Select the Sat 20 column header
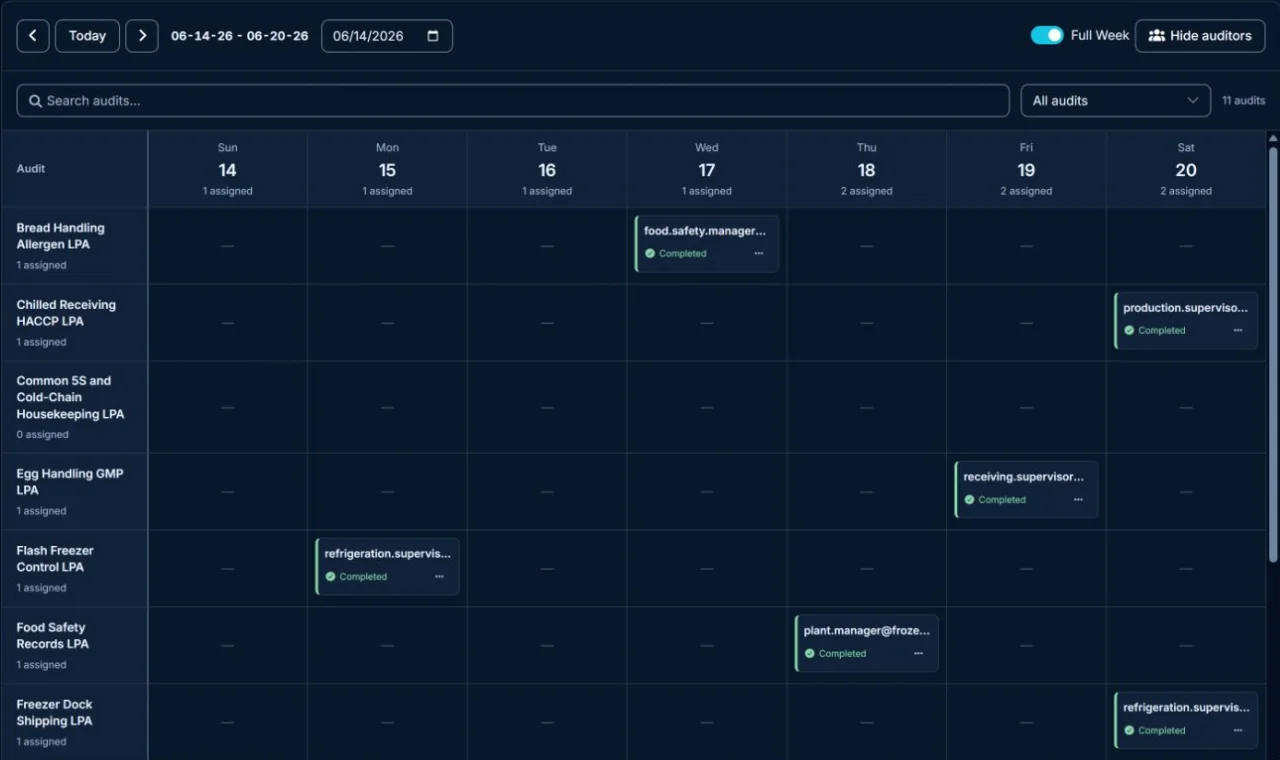This screenshot has height=760, width=1280. click(x=1186, y=169)
